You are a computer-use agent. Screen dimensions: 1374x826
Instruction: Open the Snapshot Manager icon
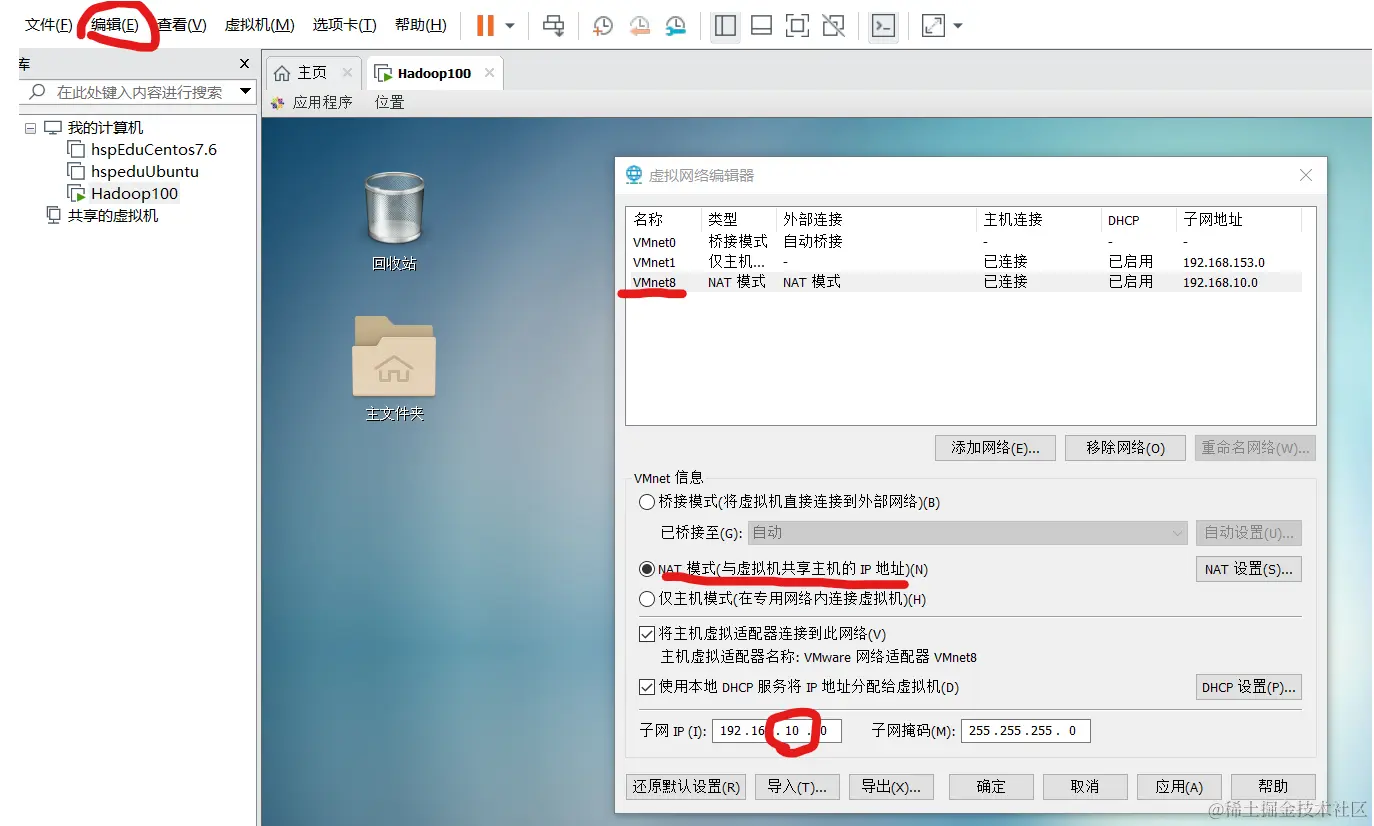676,25
